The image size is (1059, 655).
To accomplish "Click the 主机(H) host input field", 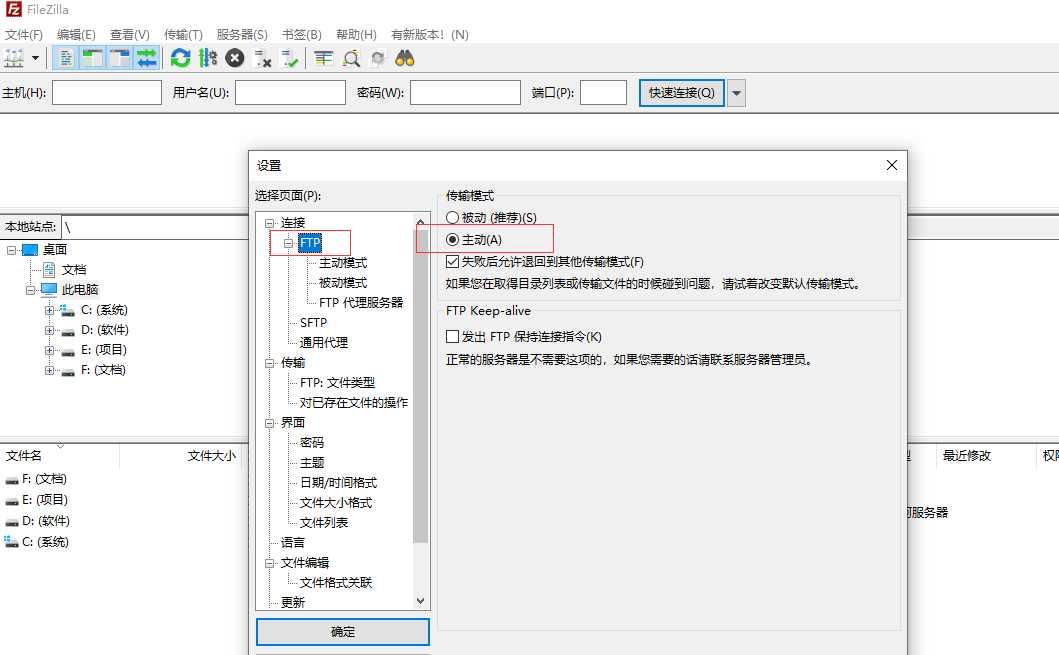I will click(x=107, y=93).
